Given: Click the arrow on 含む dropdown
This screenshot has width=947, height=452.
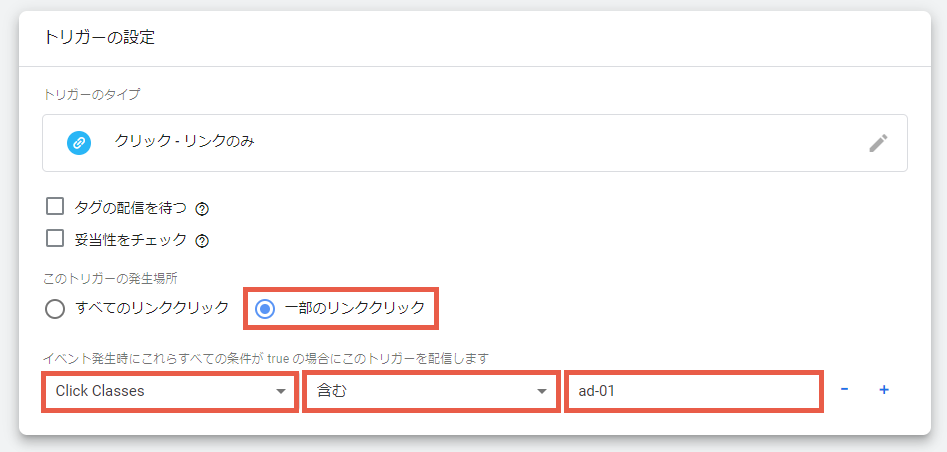Looking at the screenshot, I should (541, 392).
